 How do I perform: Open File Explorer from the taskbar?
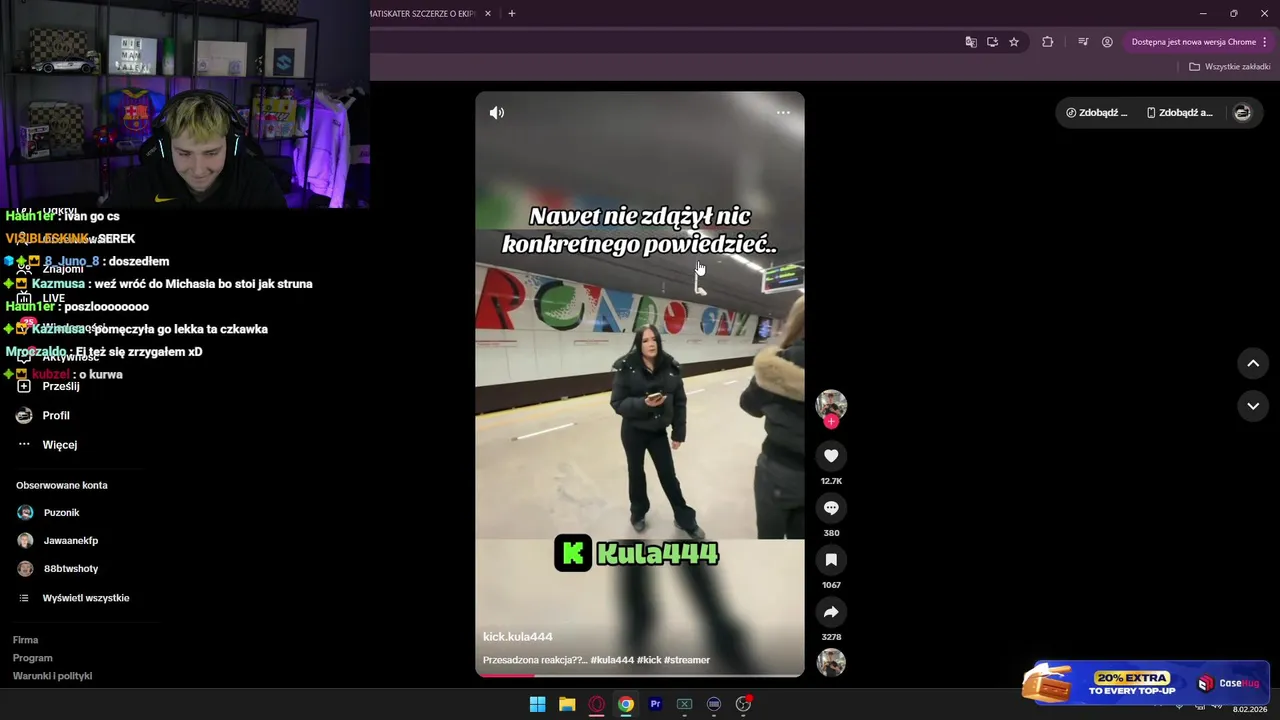pyautogui.click(x=567, y=704)
